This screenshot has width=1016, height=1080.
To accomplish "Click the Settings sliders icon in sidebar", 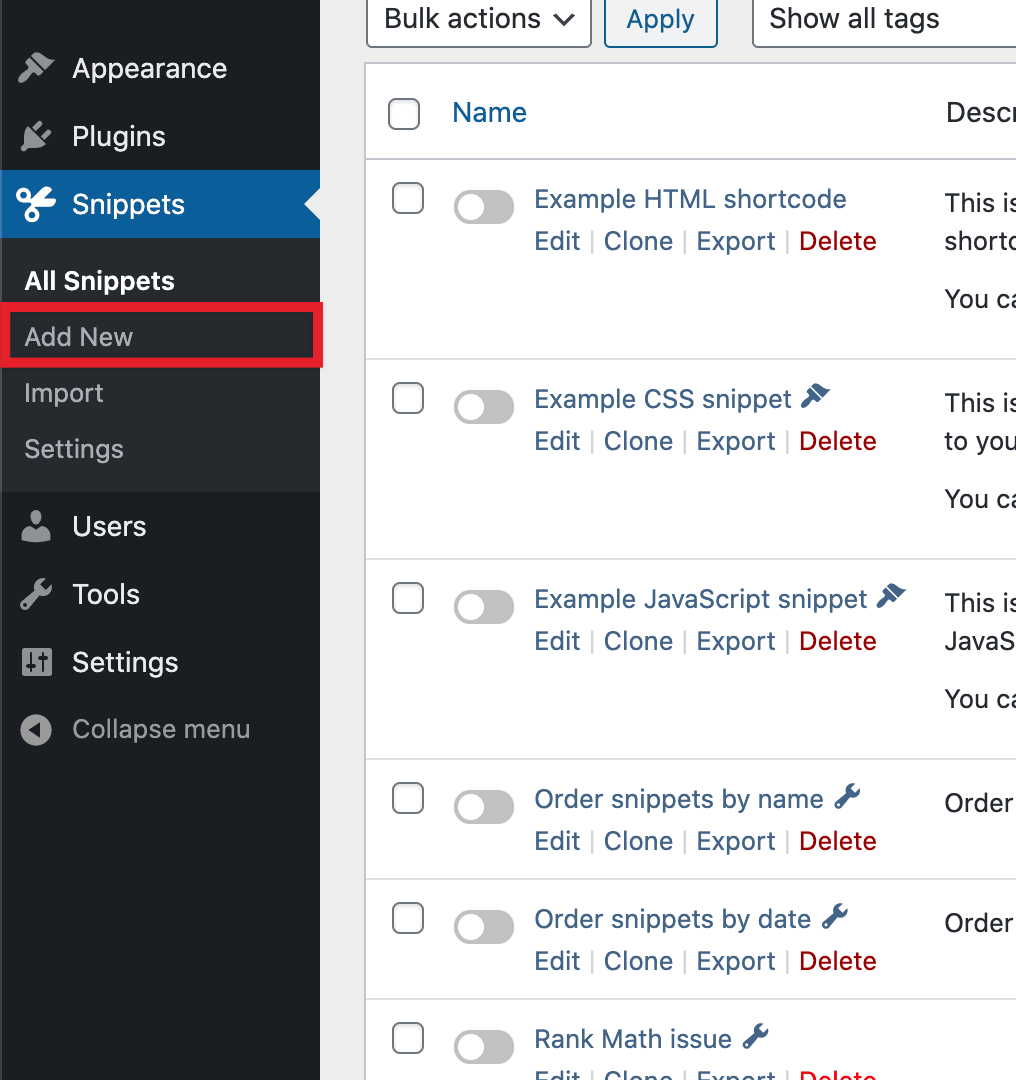I will tap(37, 662).
